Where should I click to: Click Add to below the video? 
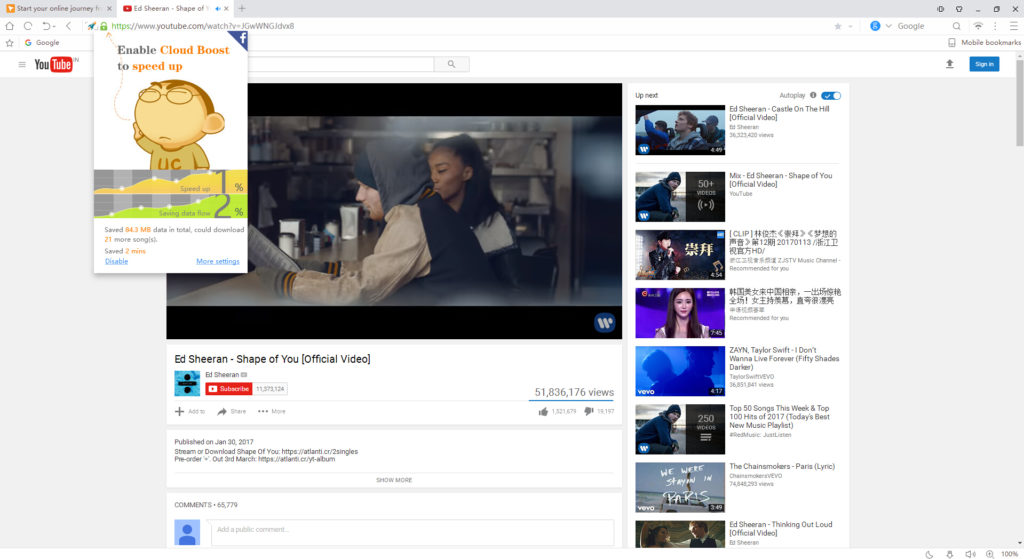tap(190, 411)
